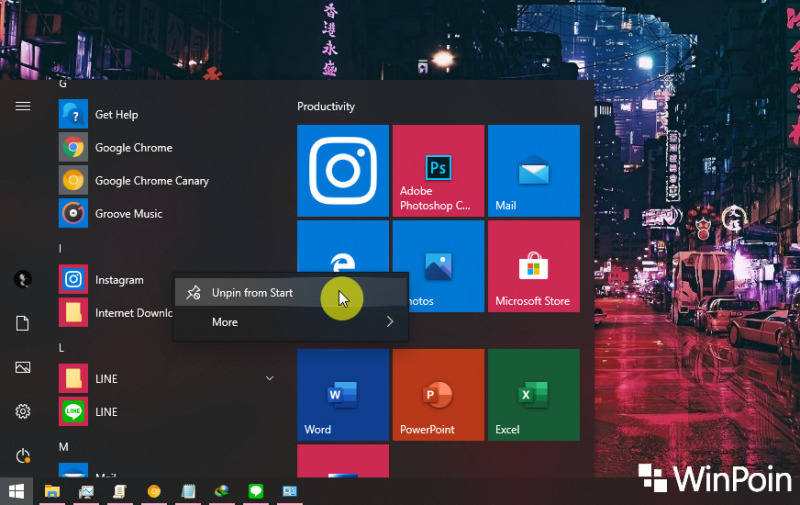Launch the Excel tile
800x505 pixels.
(534, 395)
